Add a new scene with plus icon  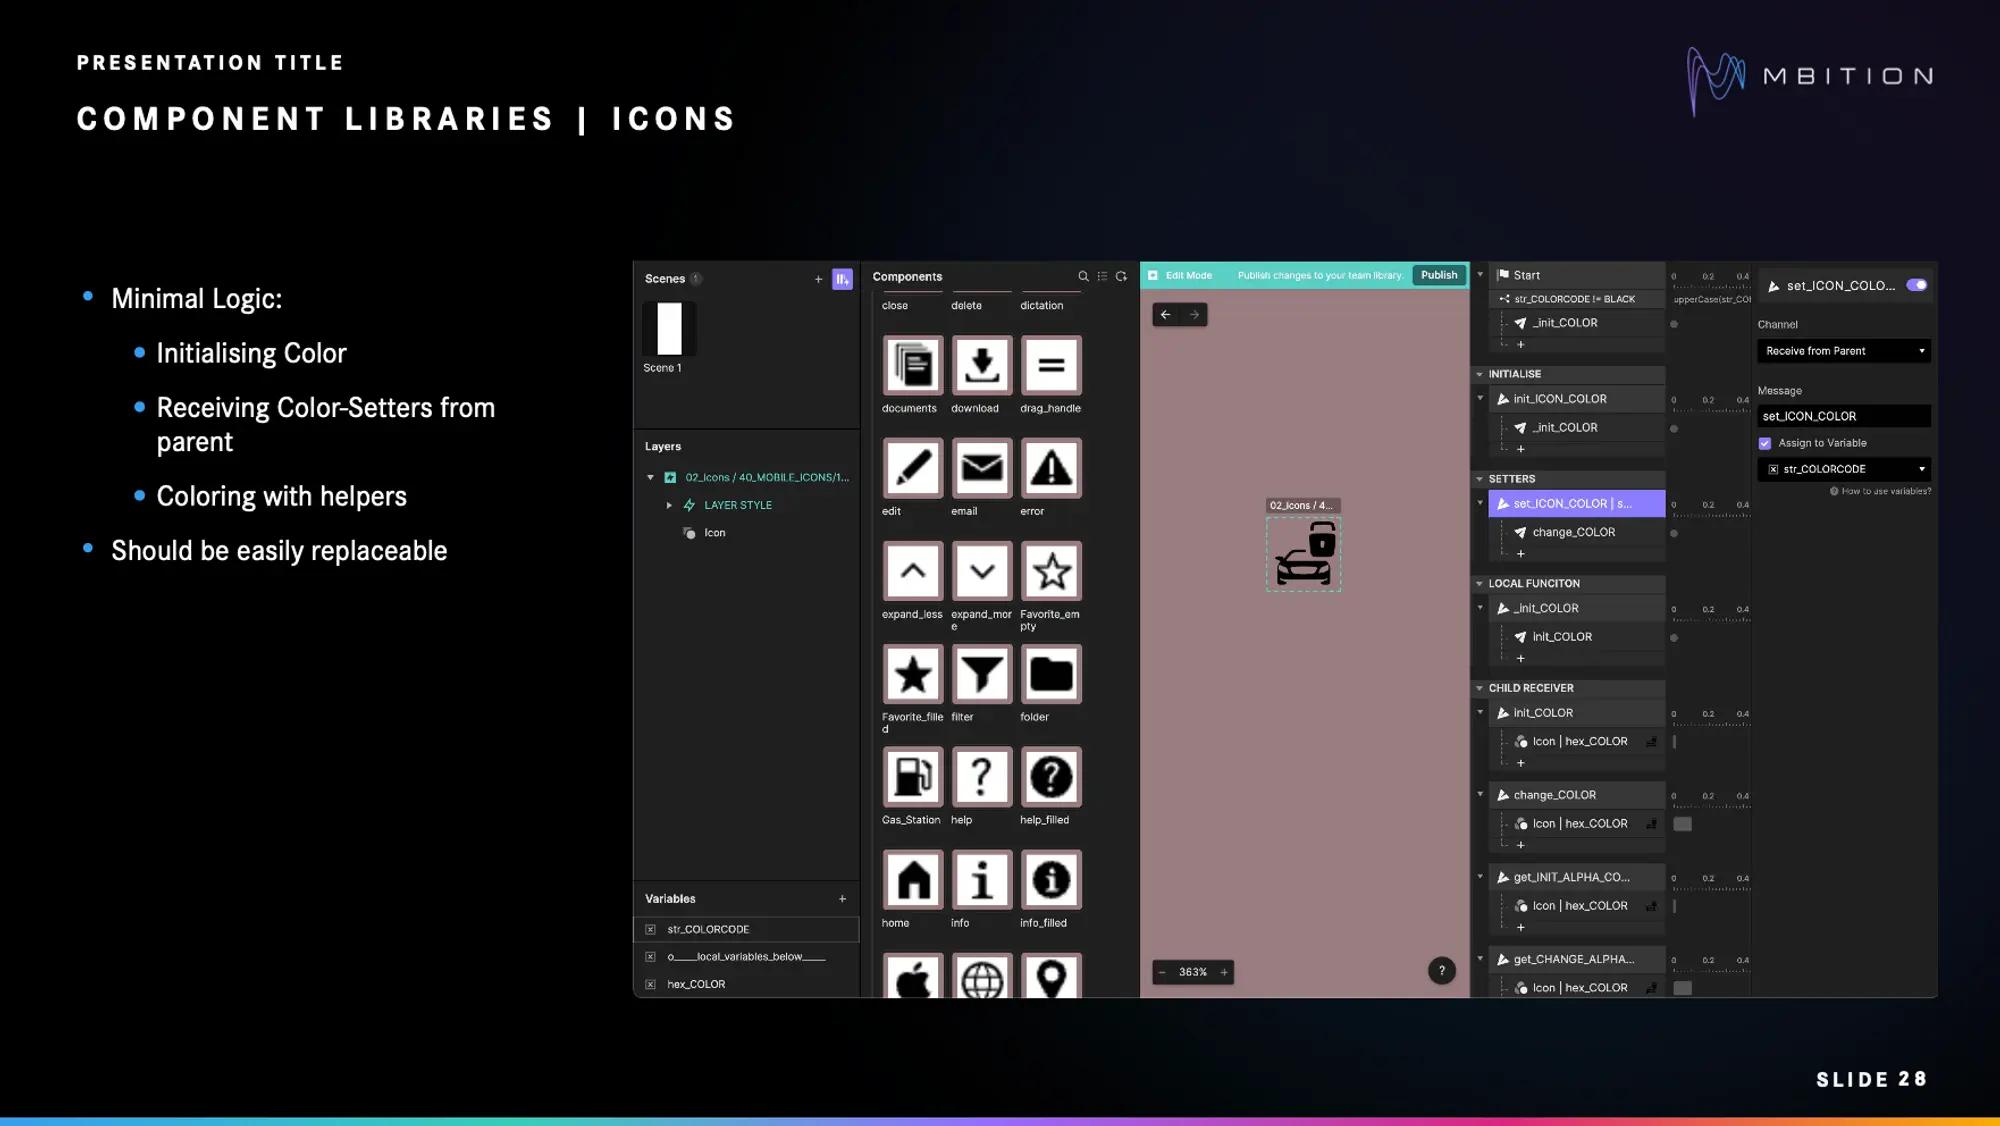[818, 280]
